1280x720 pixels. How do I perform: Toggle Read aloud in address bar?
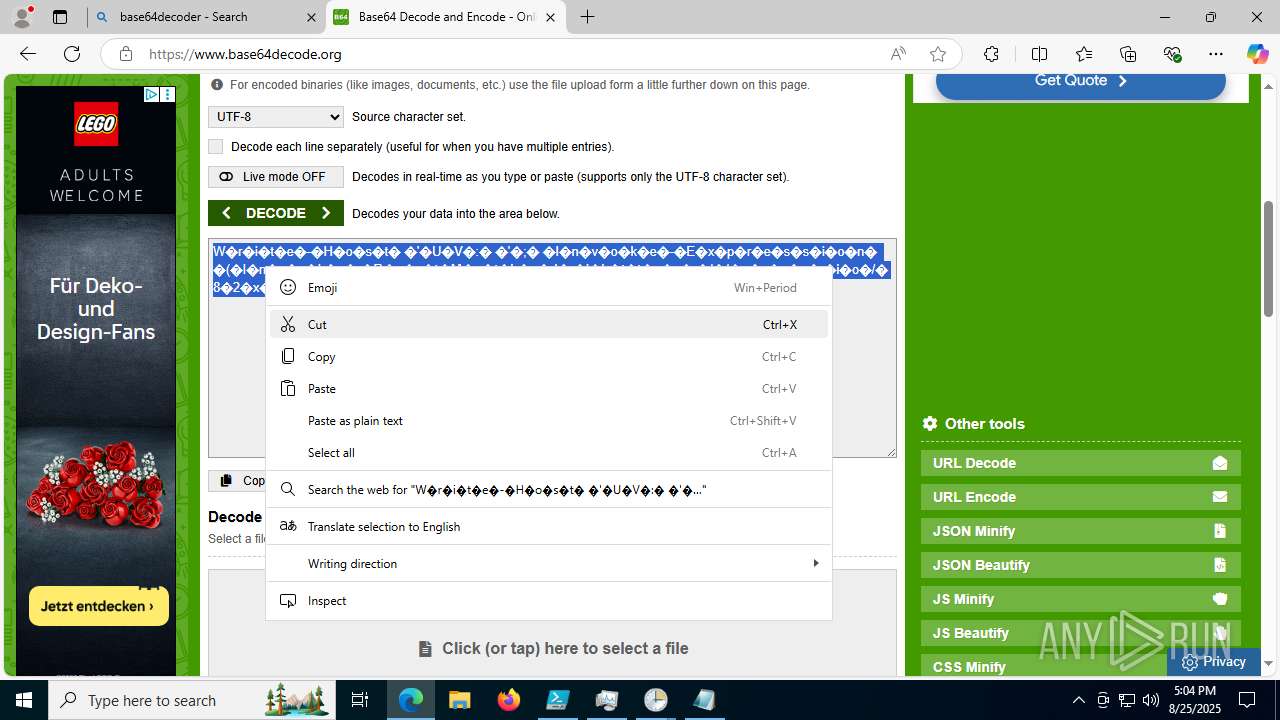coord(898,54)
